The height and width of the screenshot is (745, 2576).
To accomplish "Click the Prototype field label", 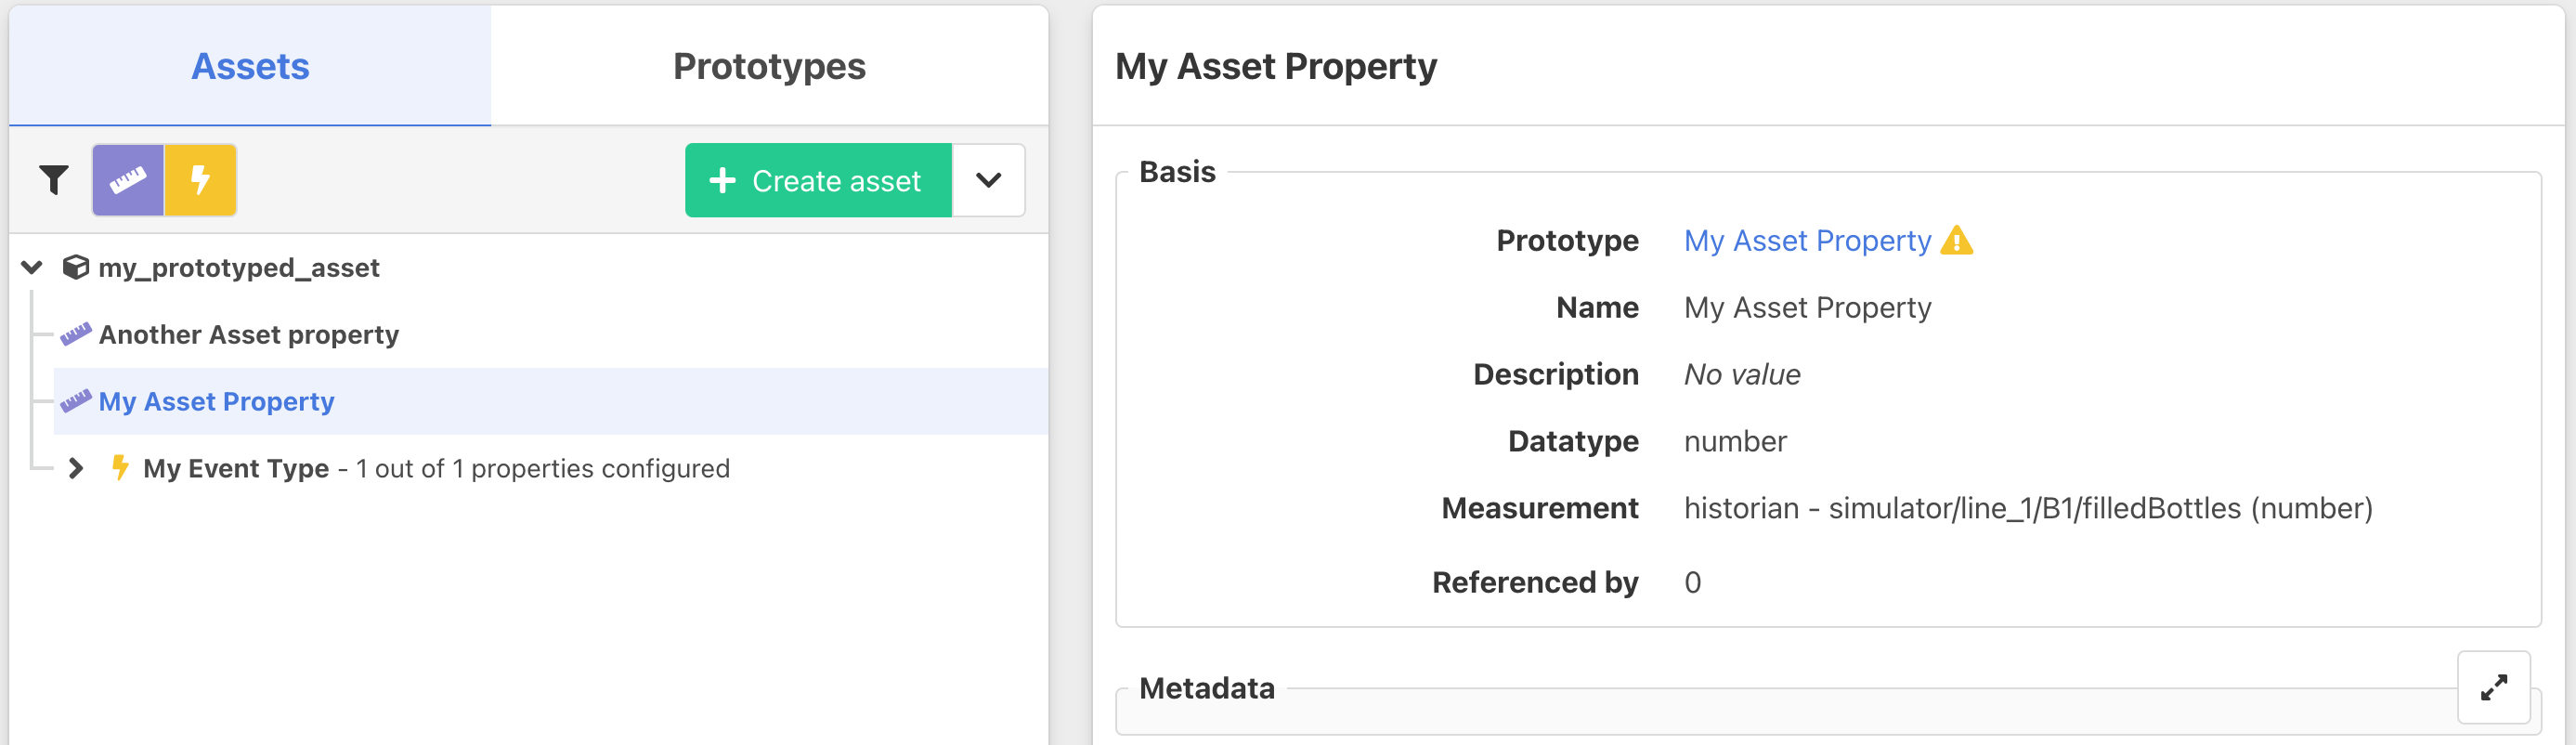I will tap(1567, 240).
